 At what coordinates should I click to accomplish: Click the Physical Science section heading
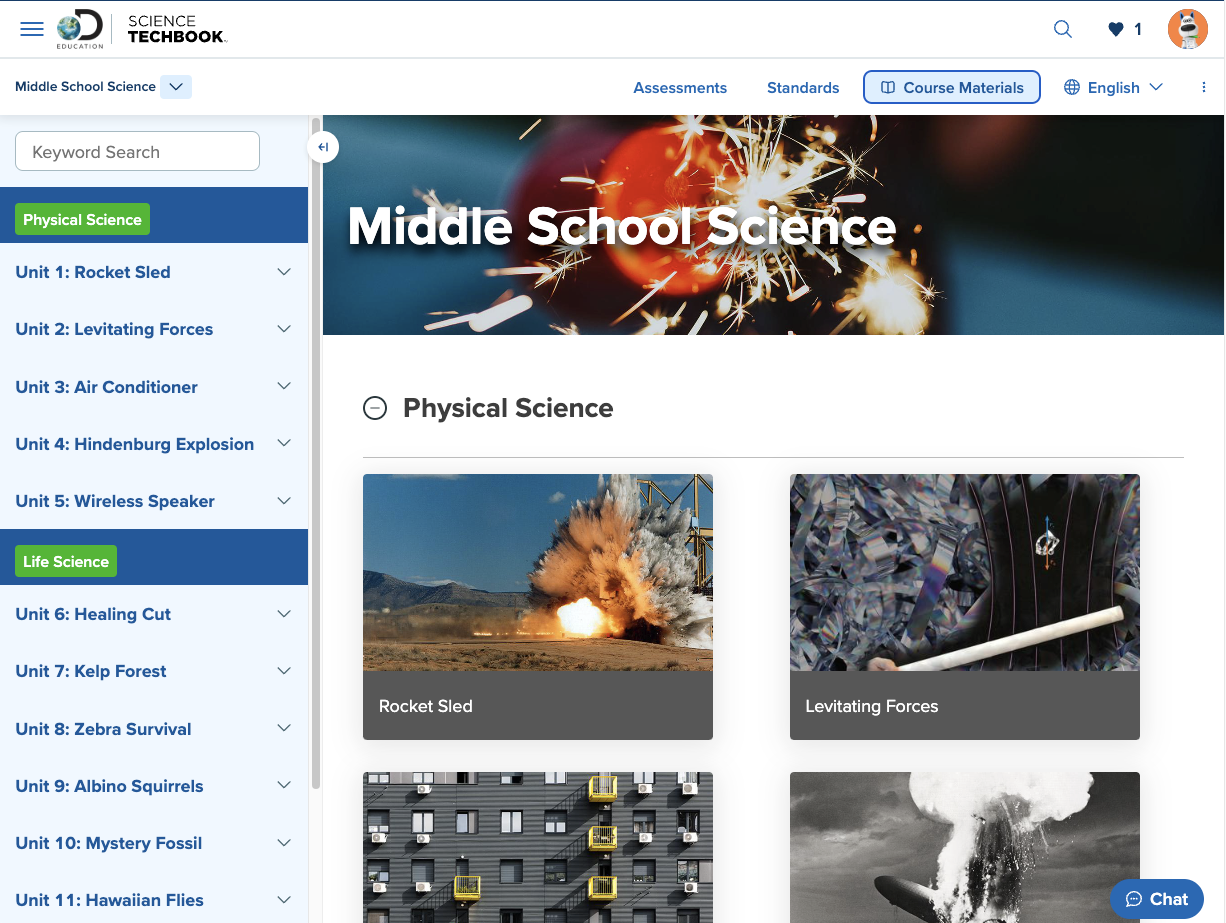[x=508, y=408]
